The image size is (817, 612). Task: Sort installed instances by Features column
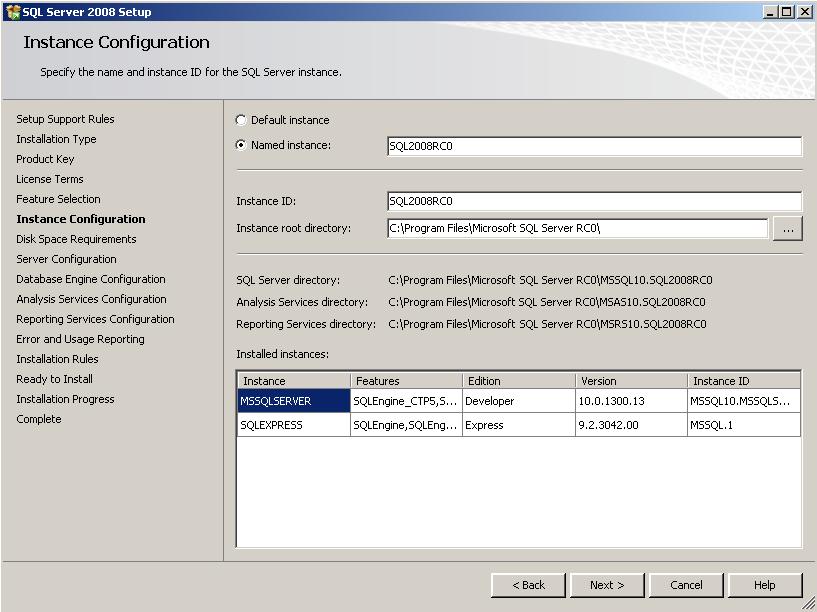pyautogui.click(x=406, y=381)
